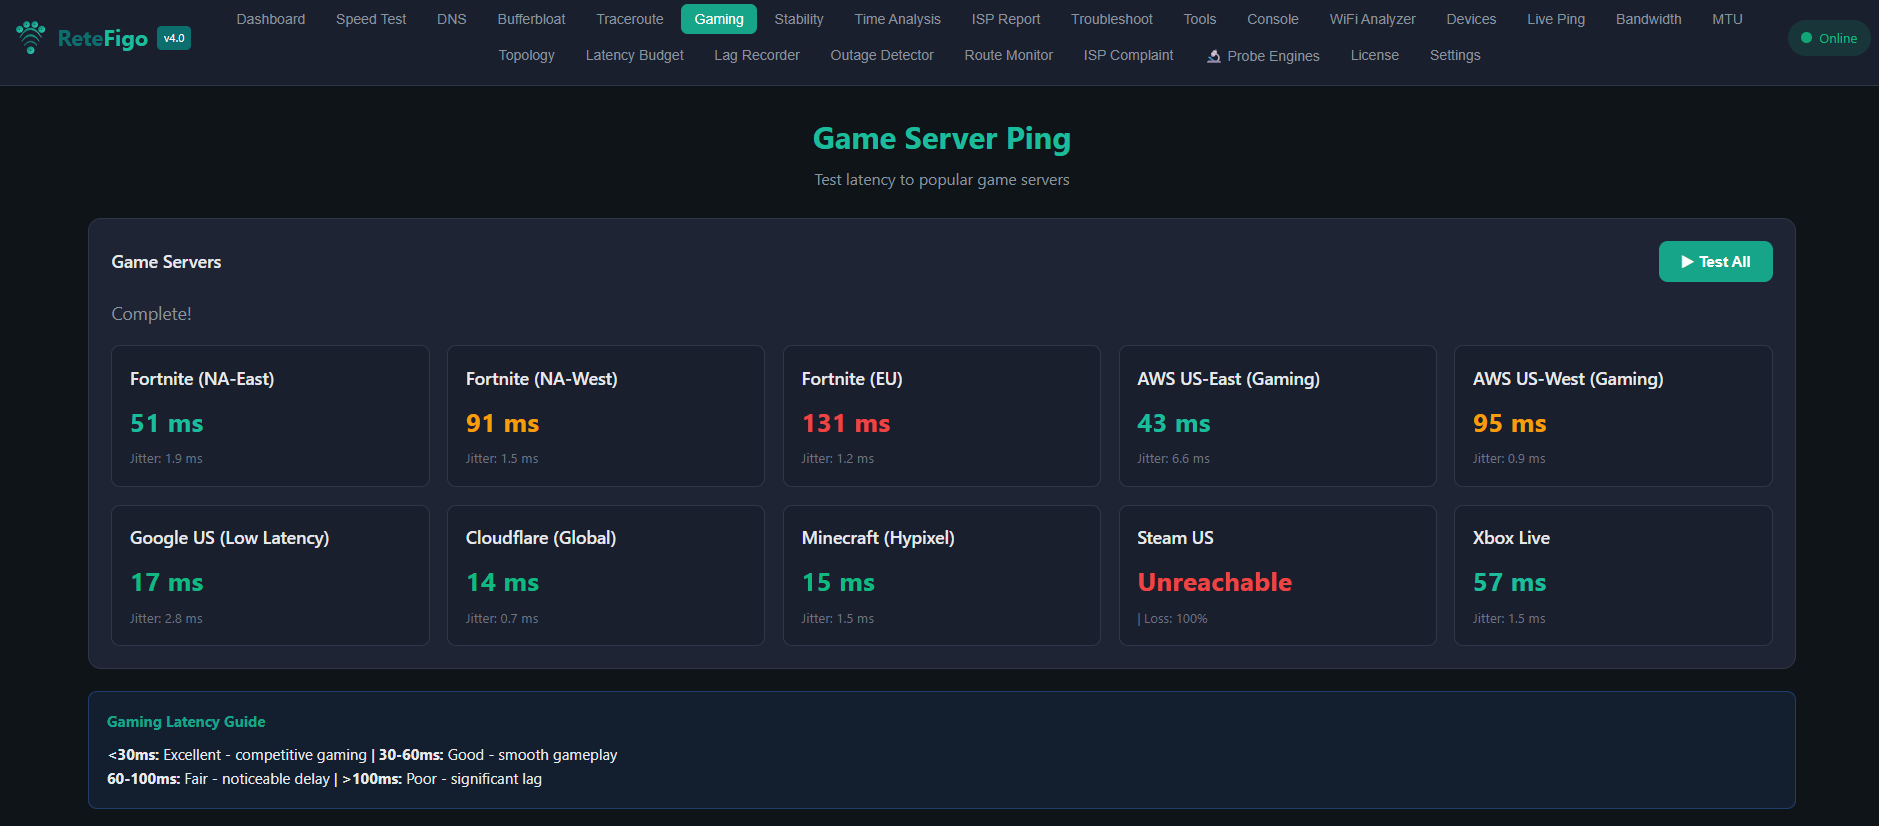The height and width of the screenshot is (826, 1879).
Task: Switch to the Bufferbloat tab
Action: [x=531, y=19]
